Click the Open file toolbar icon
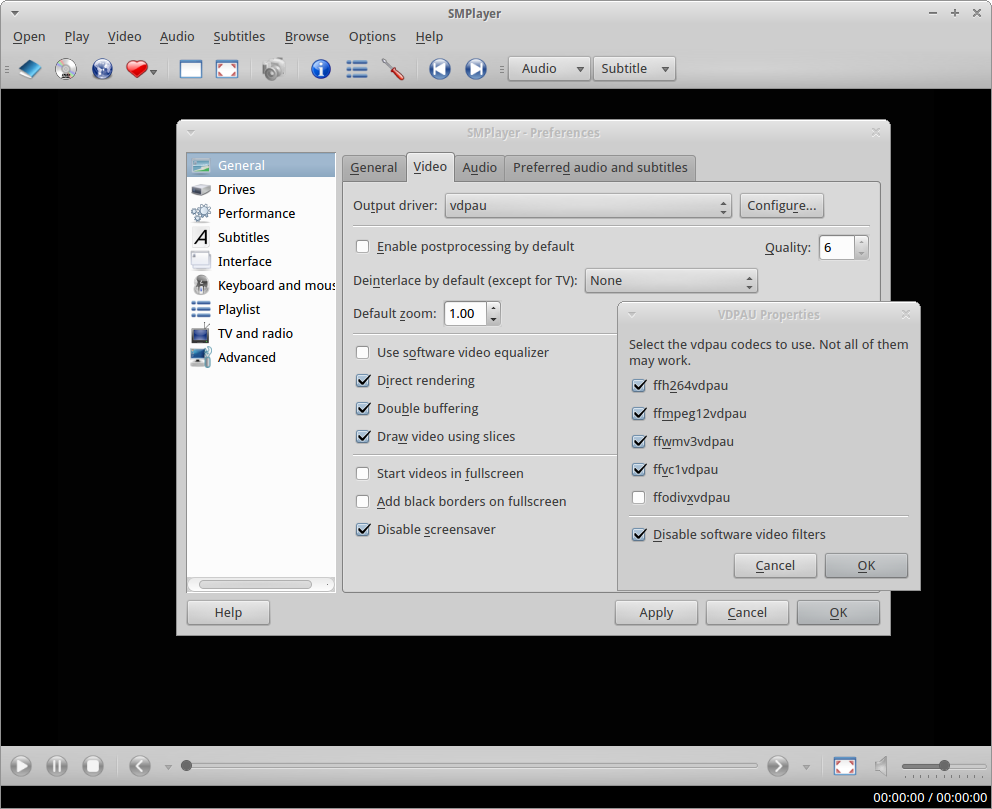Viewport: 992px width, 809px height. coord(30,69)
